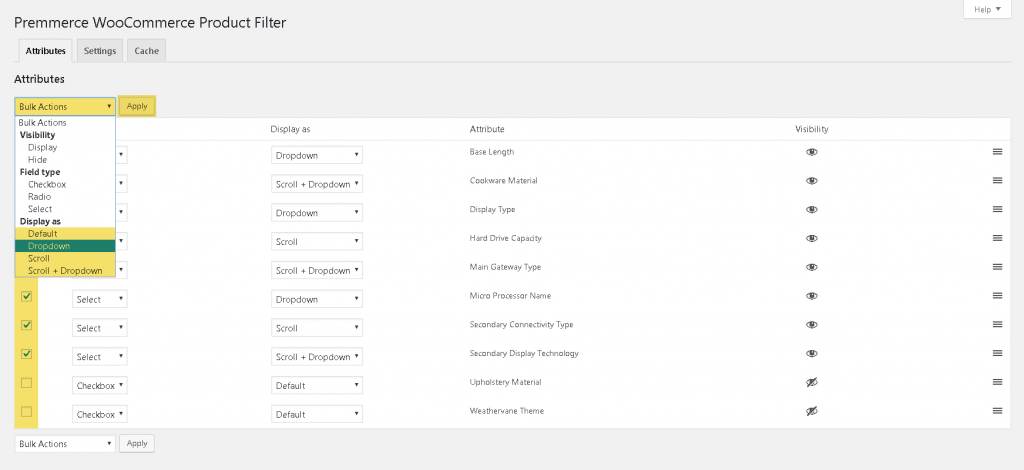Open Display as dropdown for Secondary Display Technology
1024x470 pixels.
click(x=317, y=356)
